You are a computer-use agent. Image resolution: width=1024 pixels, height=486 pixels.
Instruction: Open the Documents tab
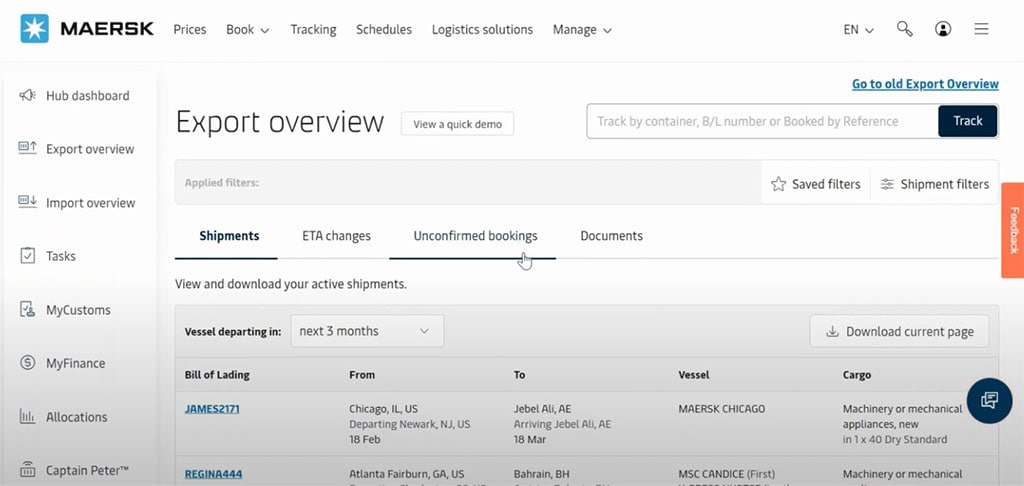(x=611, y=236)
